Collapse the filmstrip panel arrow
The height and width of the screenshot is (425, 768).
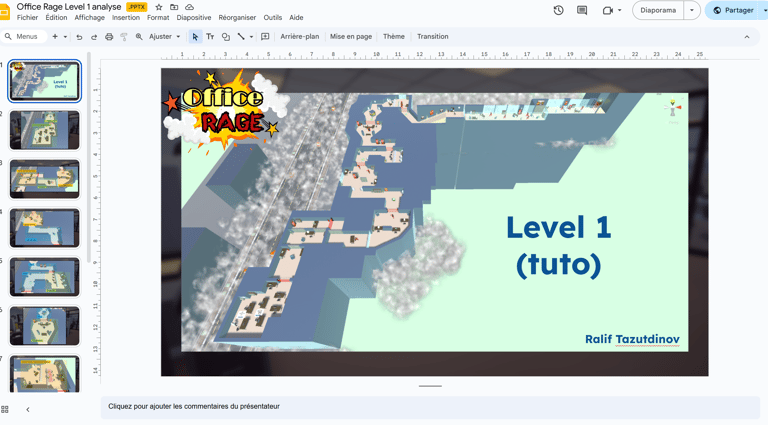pyautogui.click(x=28, y=409)
